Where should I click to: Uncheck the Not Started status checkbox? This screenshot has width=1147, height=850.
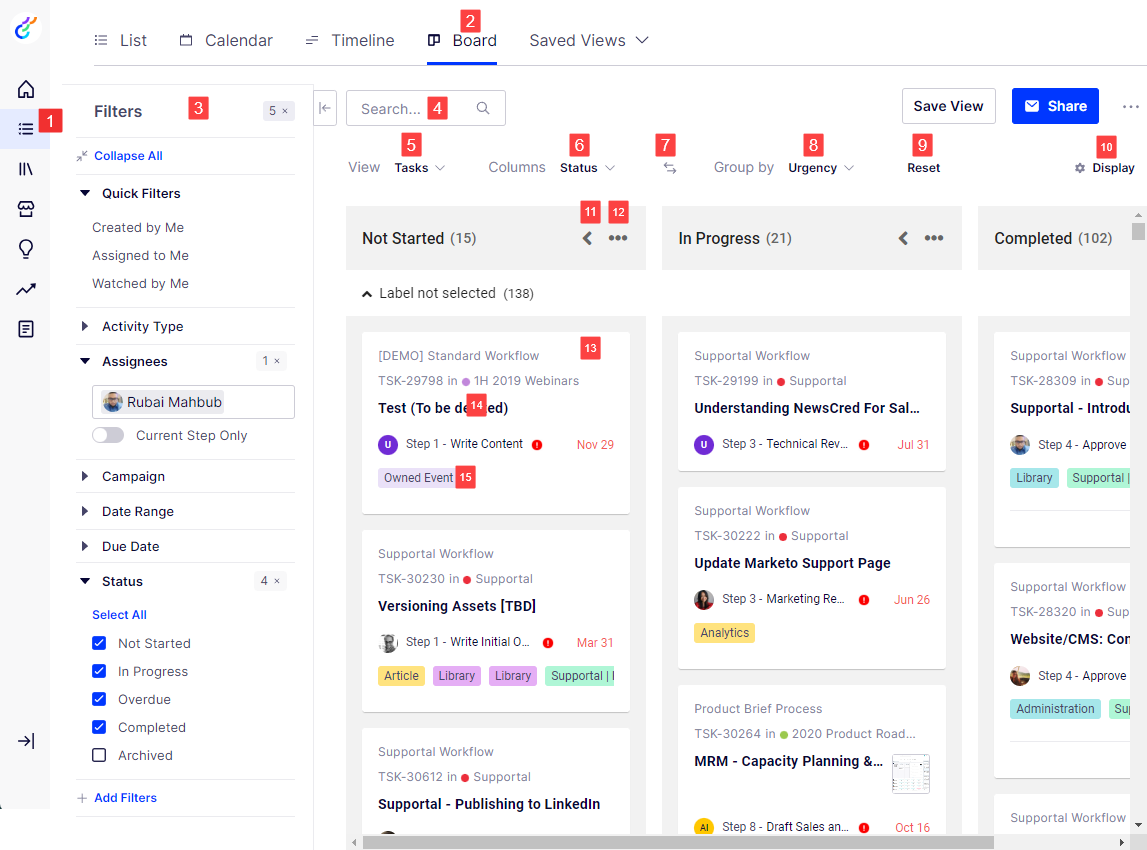99,643
